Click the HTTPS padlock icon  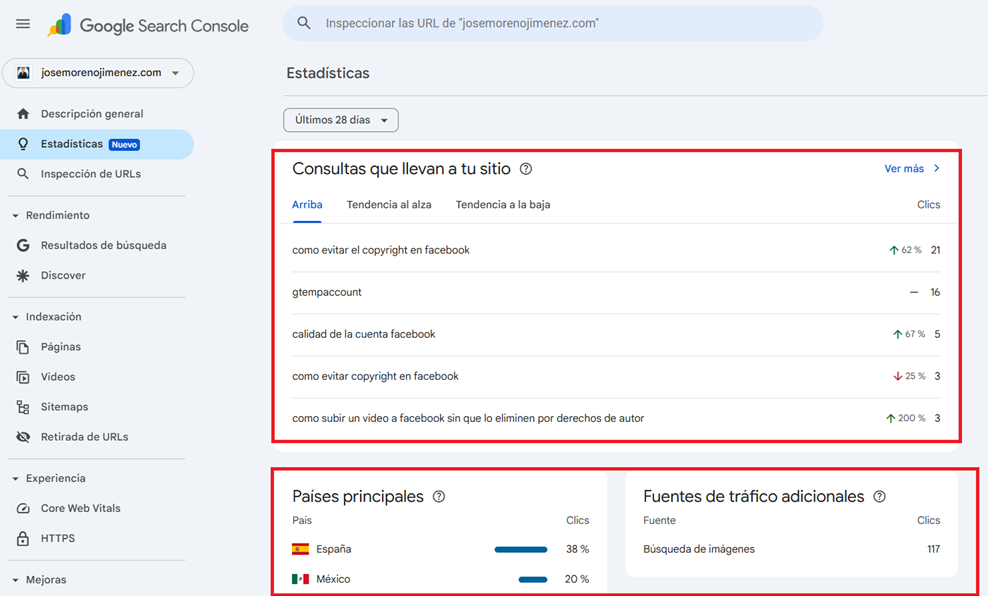pyautogui.click(x=23, y=538)
